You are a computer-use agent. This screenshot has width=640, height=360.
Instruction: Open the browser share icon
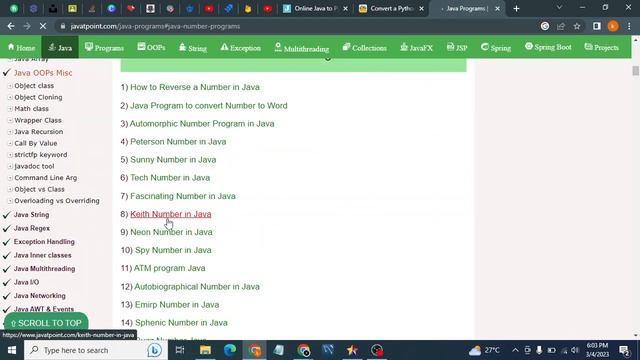click(x=561, y=26)
